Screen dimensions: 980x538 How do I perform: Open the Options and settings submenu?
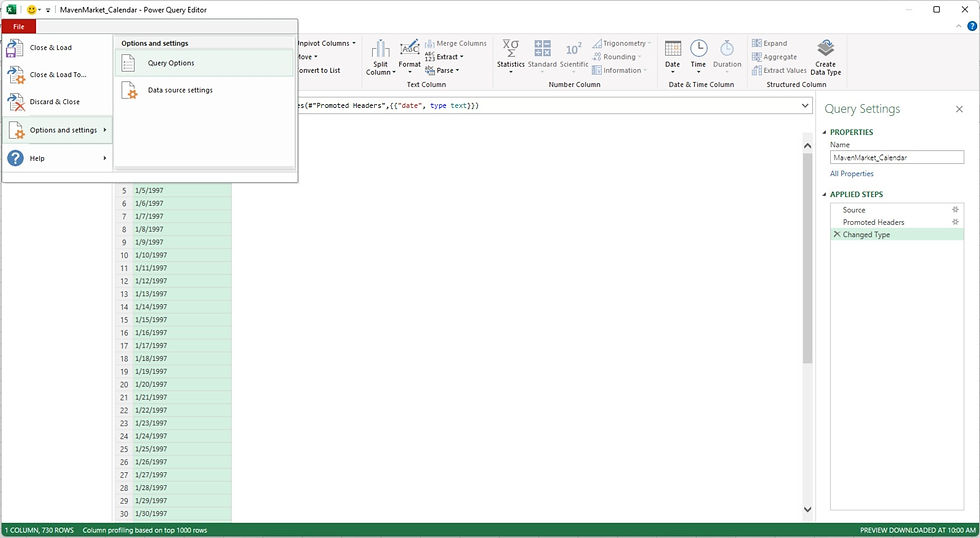tap(58, 130)
